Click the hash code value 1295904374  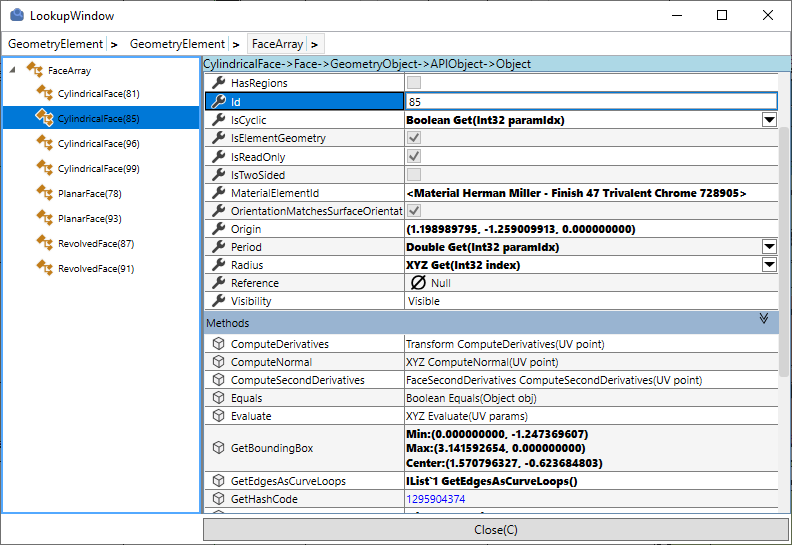click(435, 499)
